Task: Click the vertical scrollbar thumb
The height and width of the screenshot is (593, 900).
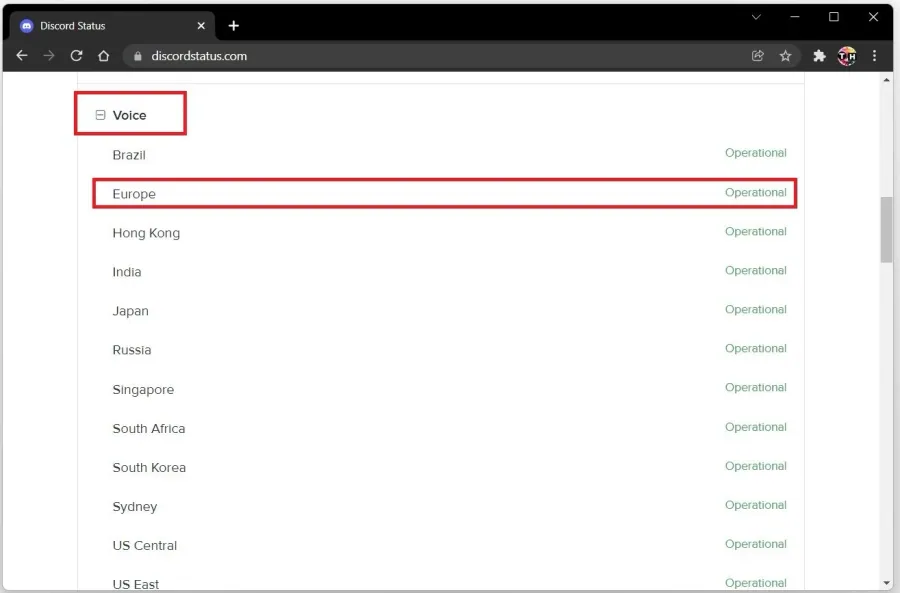Action: pos(886,230)
